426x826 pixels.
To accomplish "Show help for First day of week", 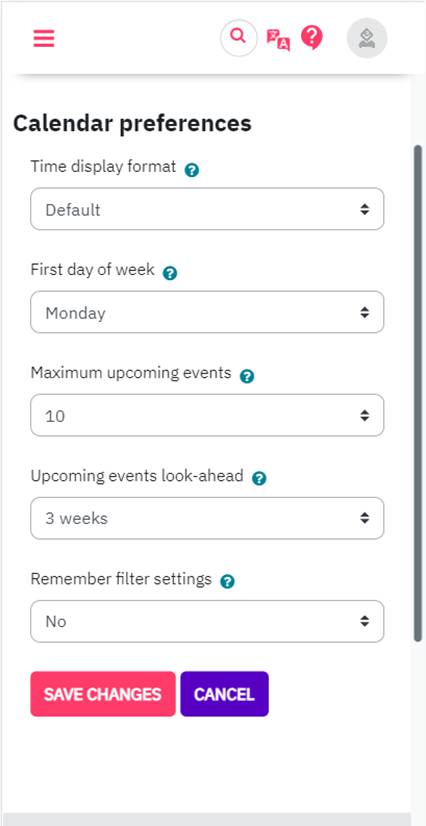I will pyautogui.click(x=170, y=273).
